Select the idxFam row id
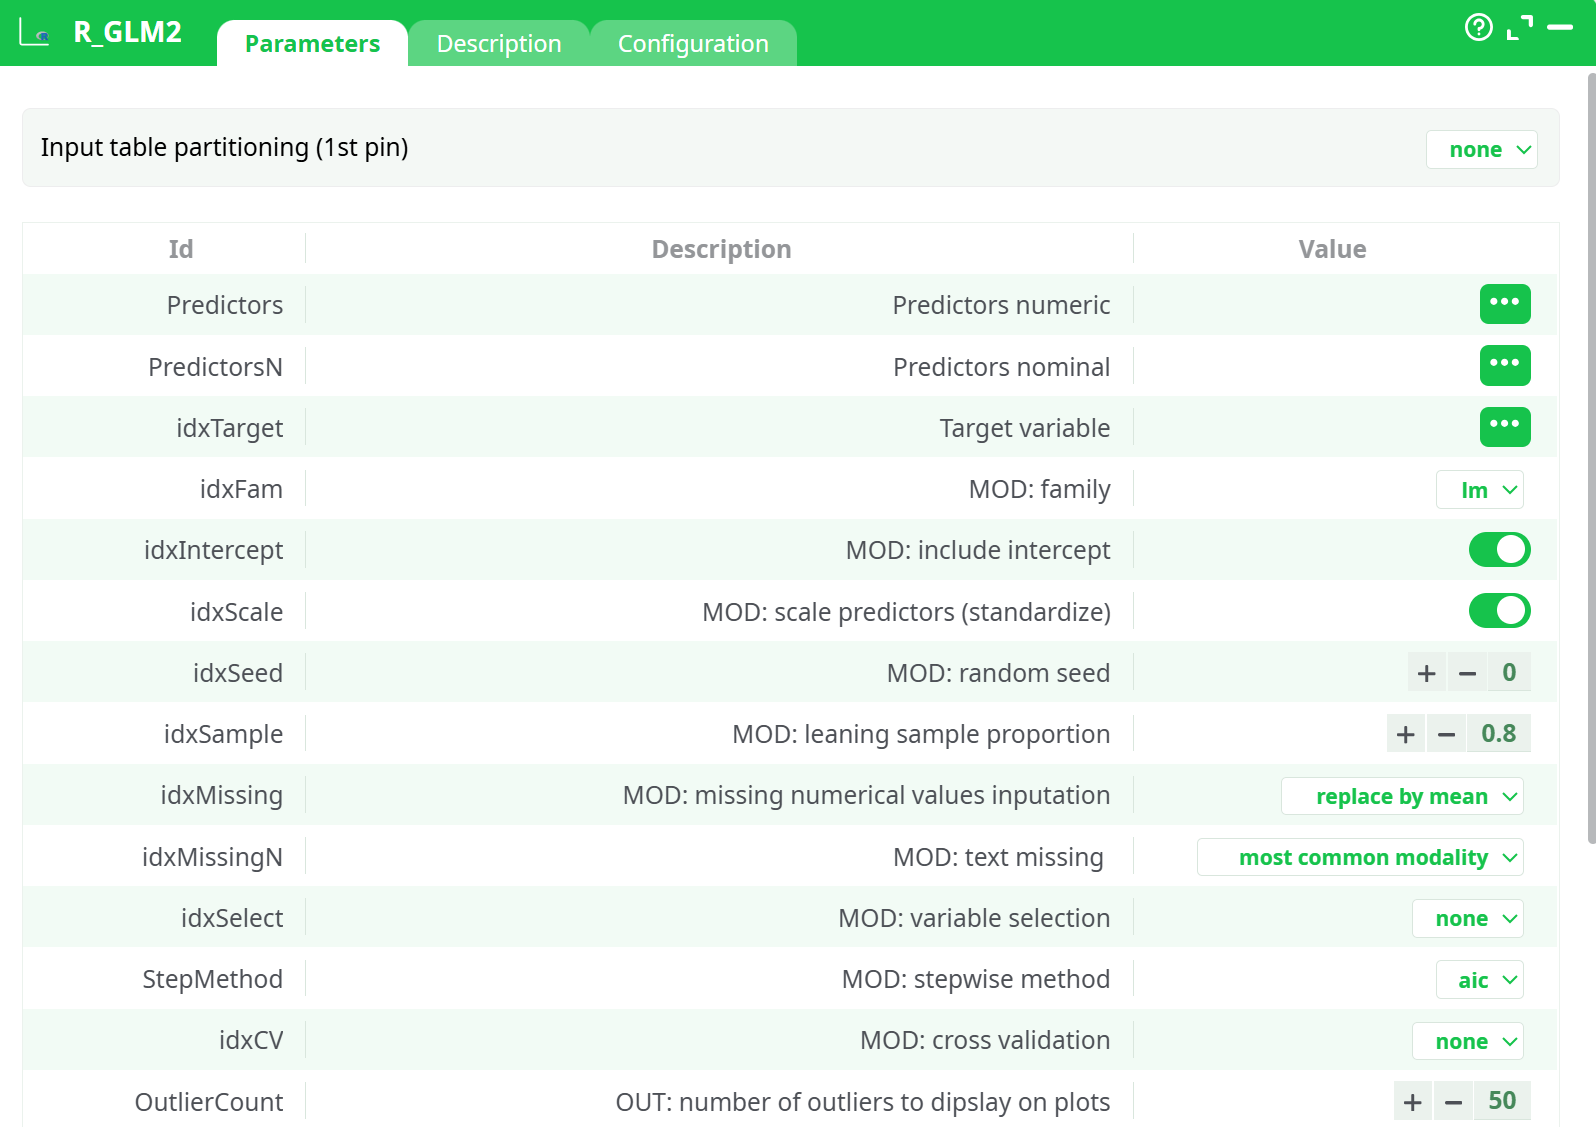Image resolution: width=1596 pixels, height=1127 pixels. (241, 489)
